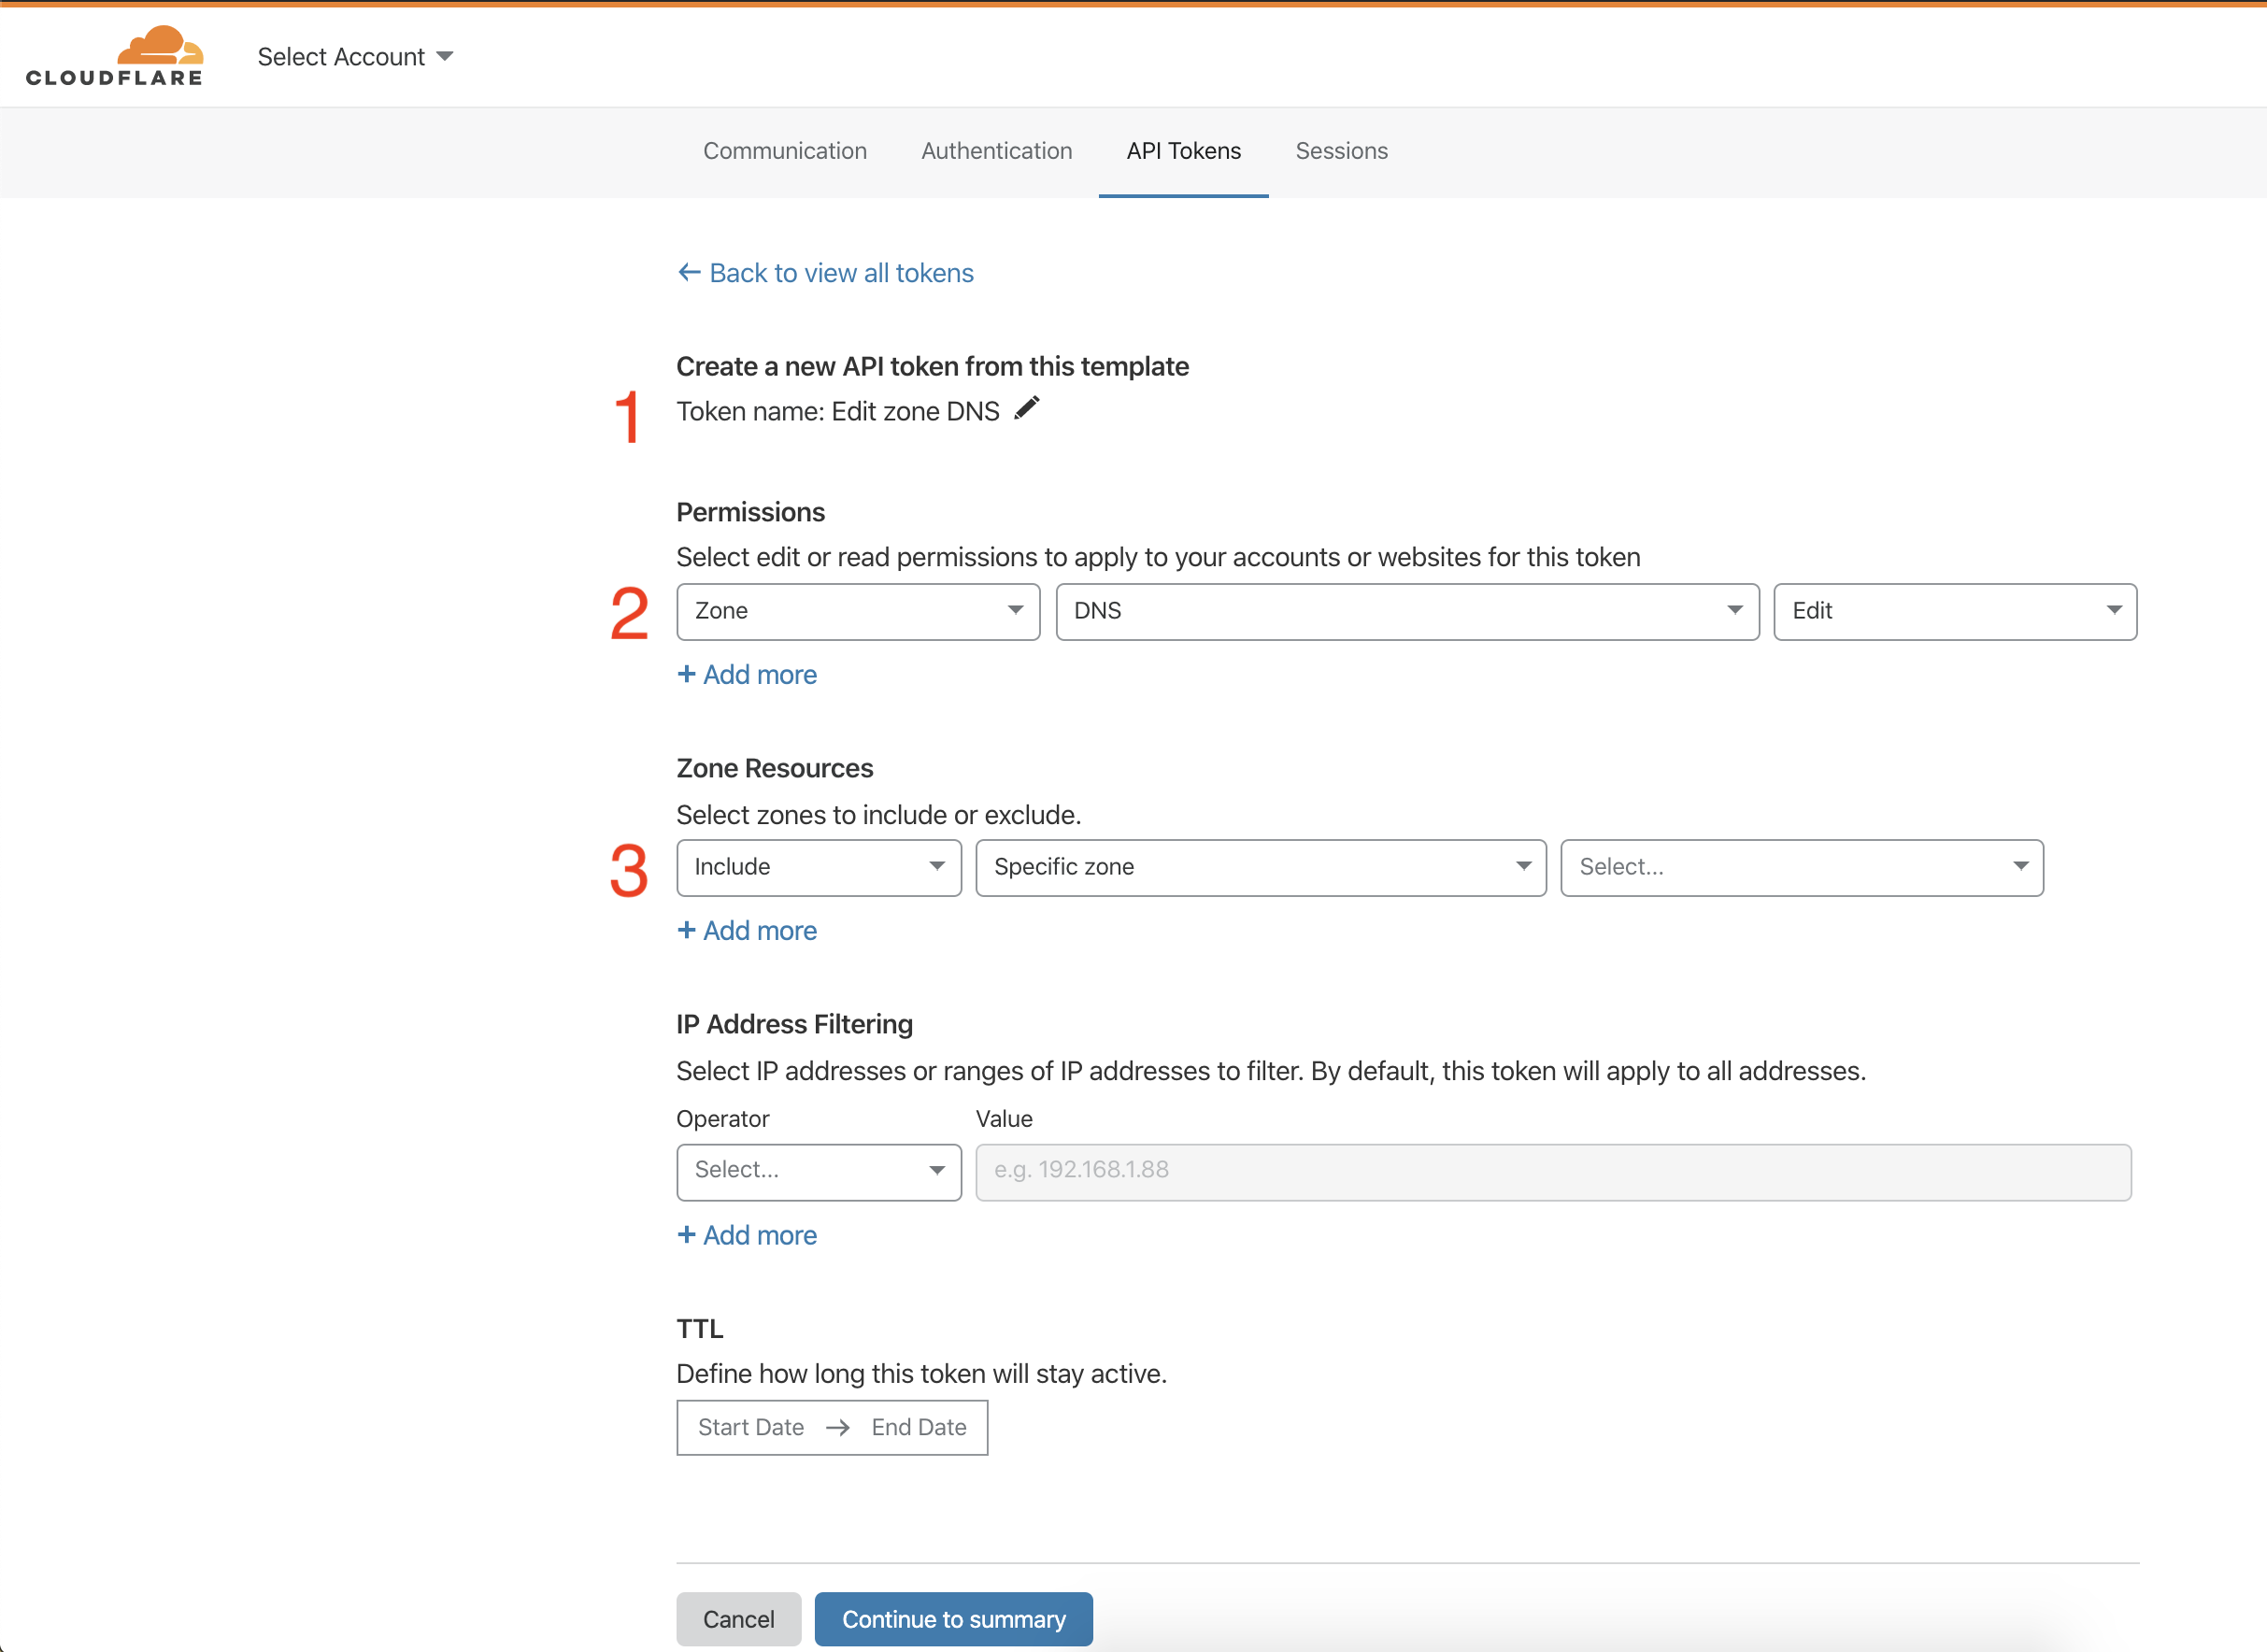Click the IP Operator Select dropdown arrow
The image size is (2267, 1652).
[x=933, y=1168]
